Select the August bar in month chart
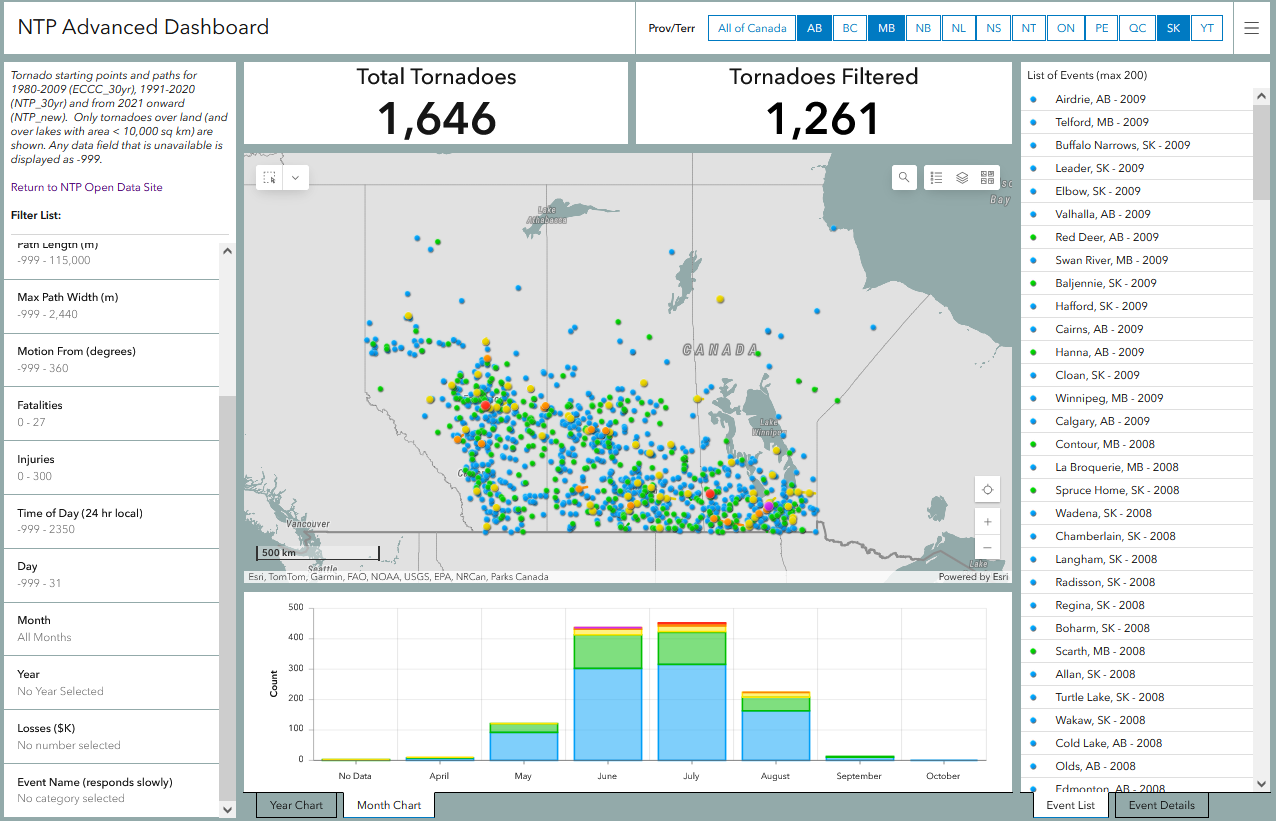The width and height of the screenshot is (1276, 821). click(x=775, y=725)
